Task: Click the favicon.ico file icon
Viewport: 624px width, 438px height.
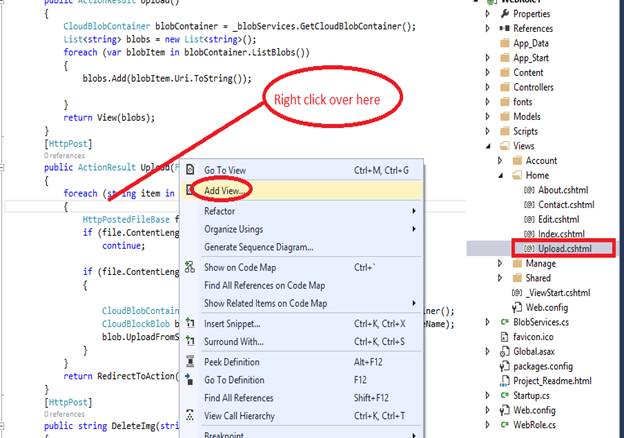Action: (504, 337)
